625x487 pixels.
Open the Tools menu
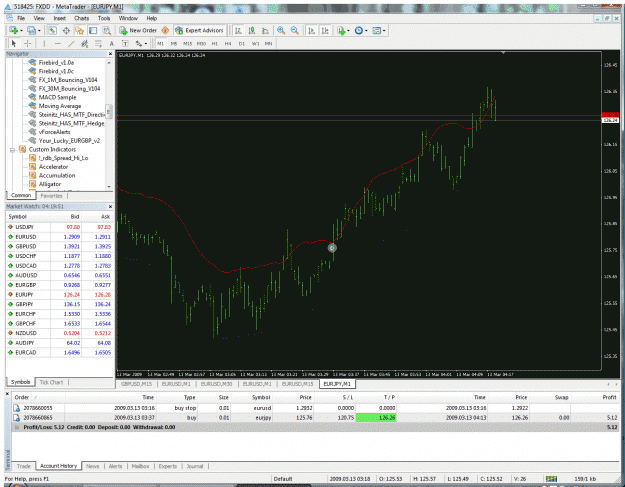(104, 18)
